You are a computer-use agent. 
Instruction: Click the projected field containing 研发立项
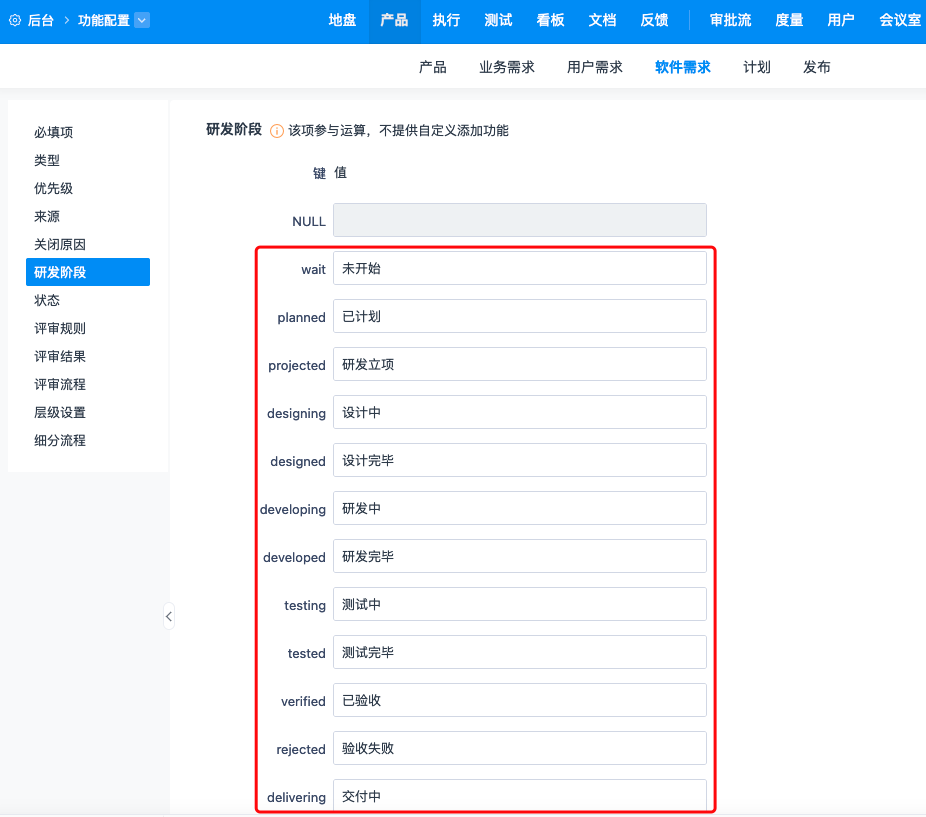click(520, 364)
